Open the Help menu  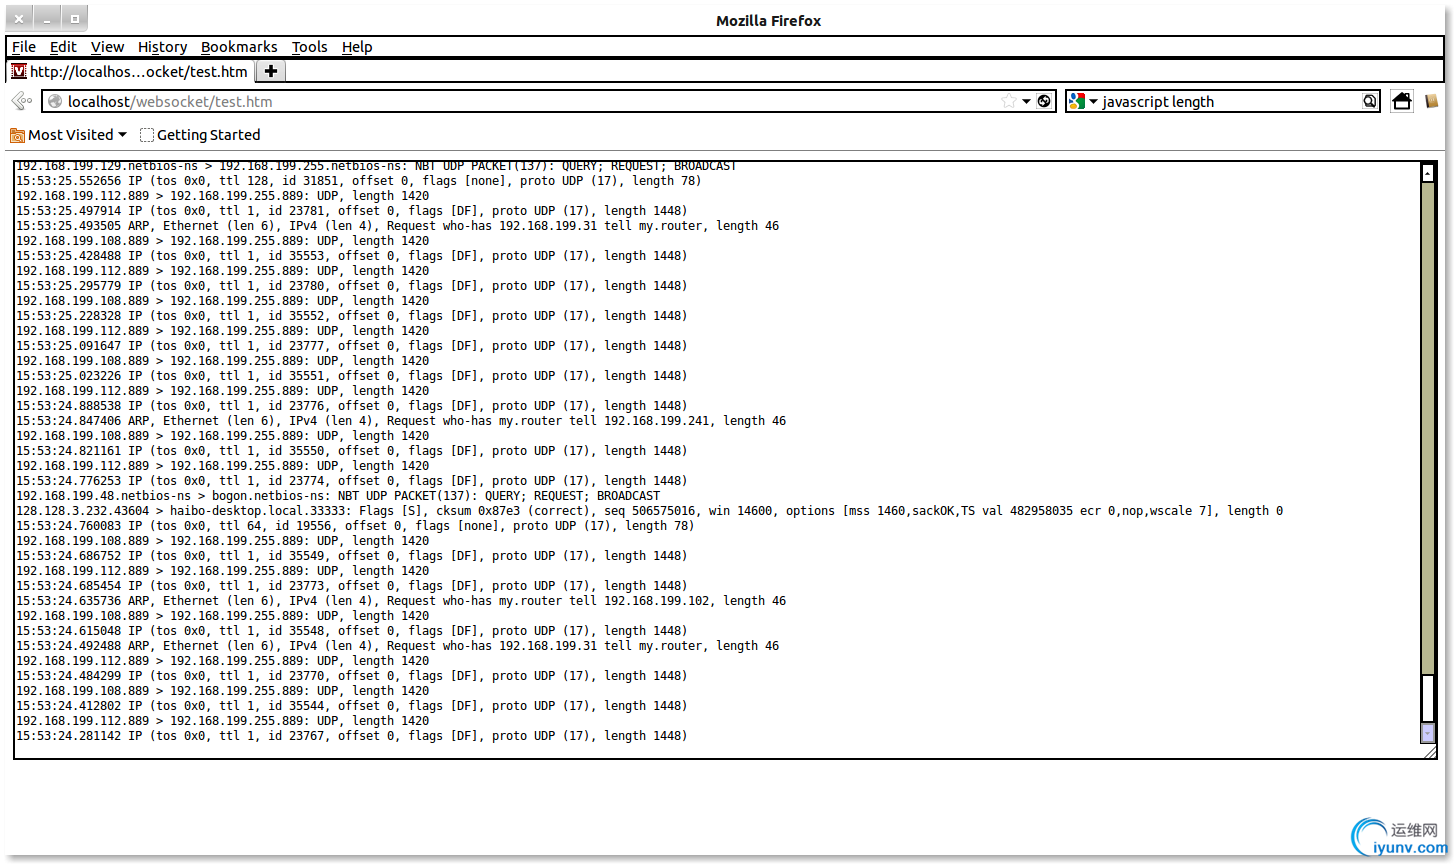(357, 47)
